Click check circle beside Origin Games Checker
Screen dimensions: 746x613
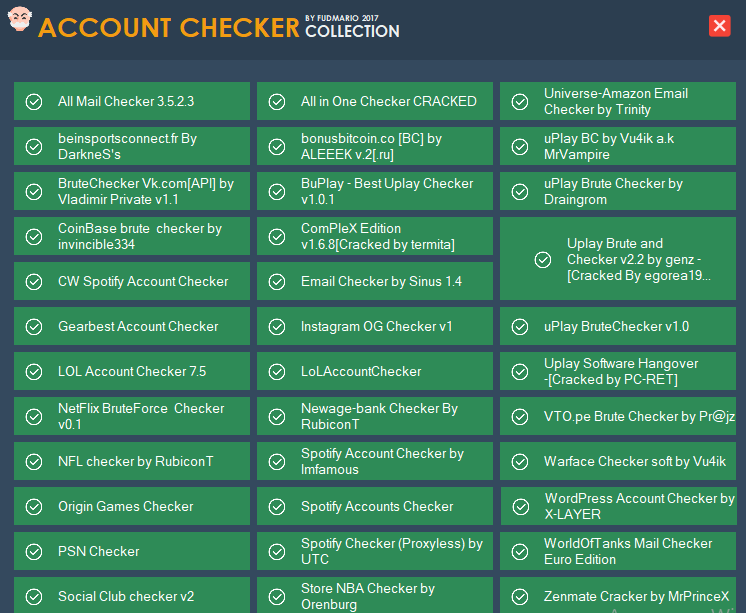[x=34, y=506]
